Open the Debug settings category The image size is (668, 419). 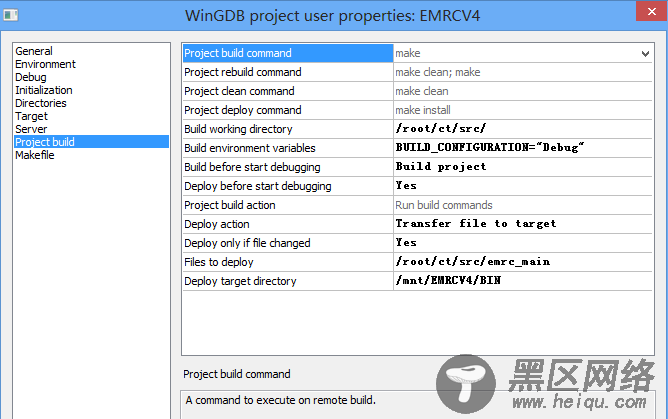coord(31,77)
